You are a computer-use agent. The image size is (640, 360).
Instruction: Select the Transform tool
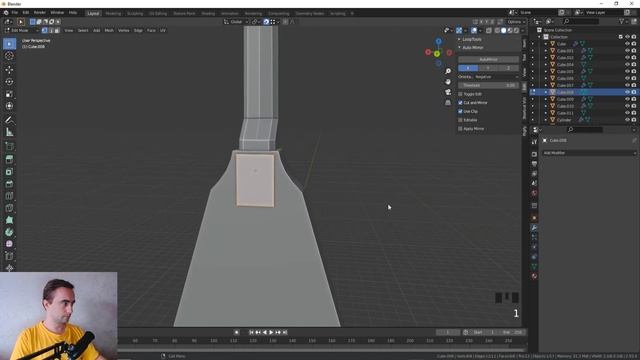(x=9, y=106)
